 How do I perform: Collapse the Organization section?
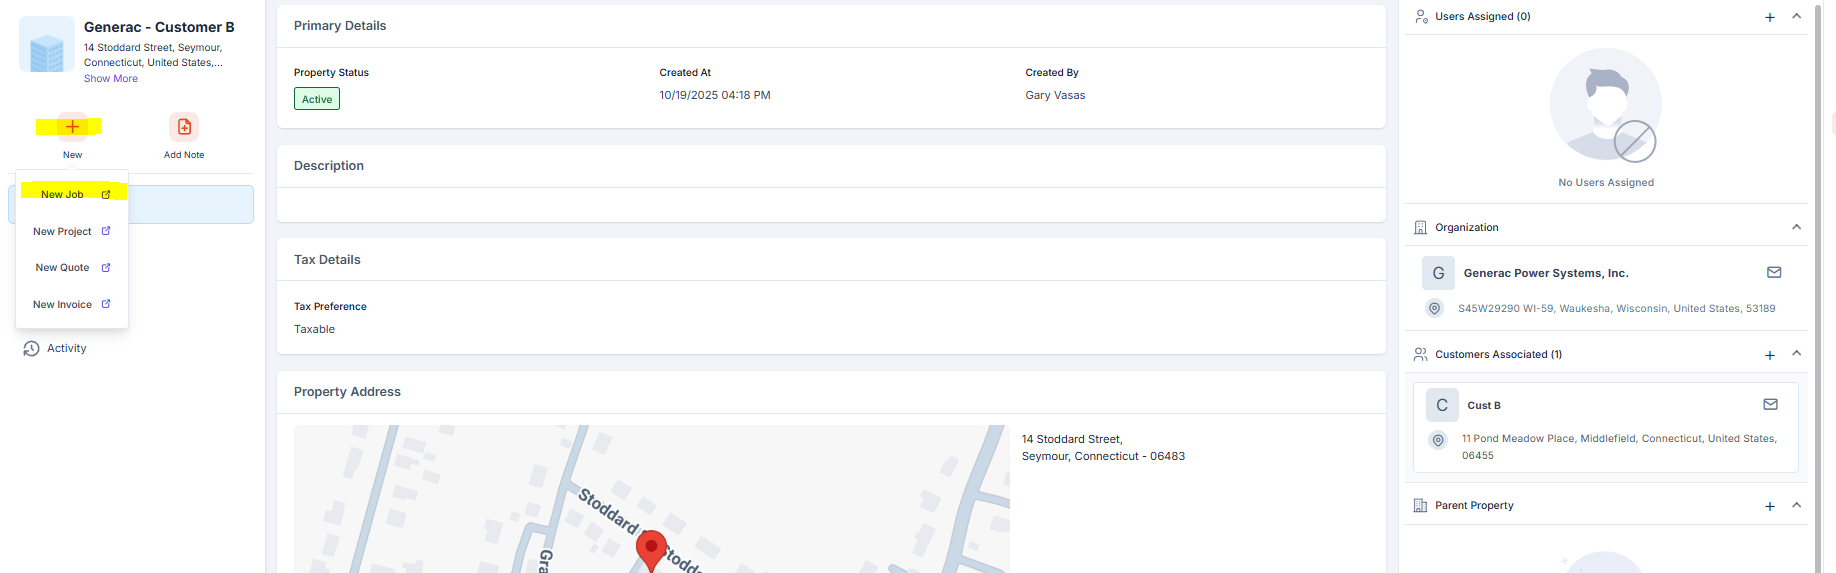point(1796,228)
